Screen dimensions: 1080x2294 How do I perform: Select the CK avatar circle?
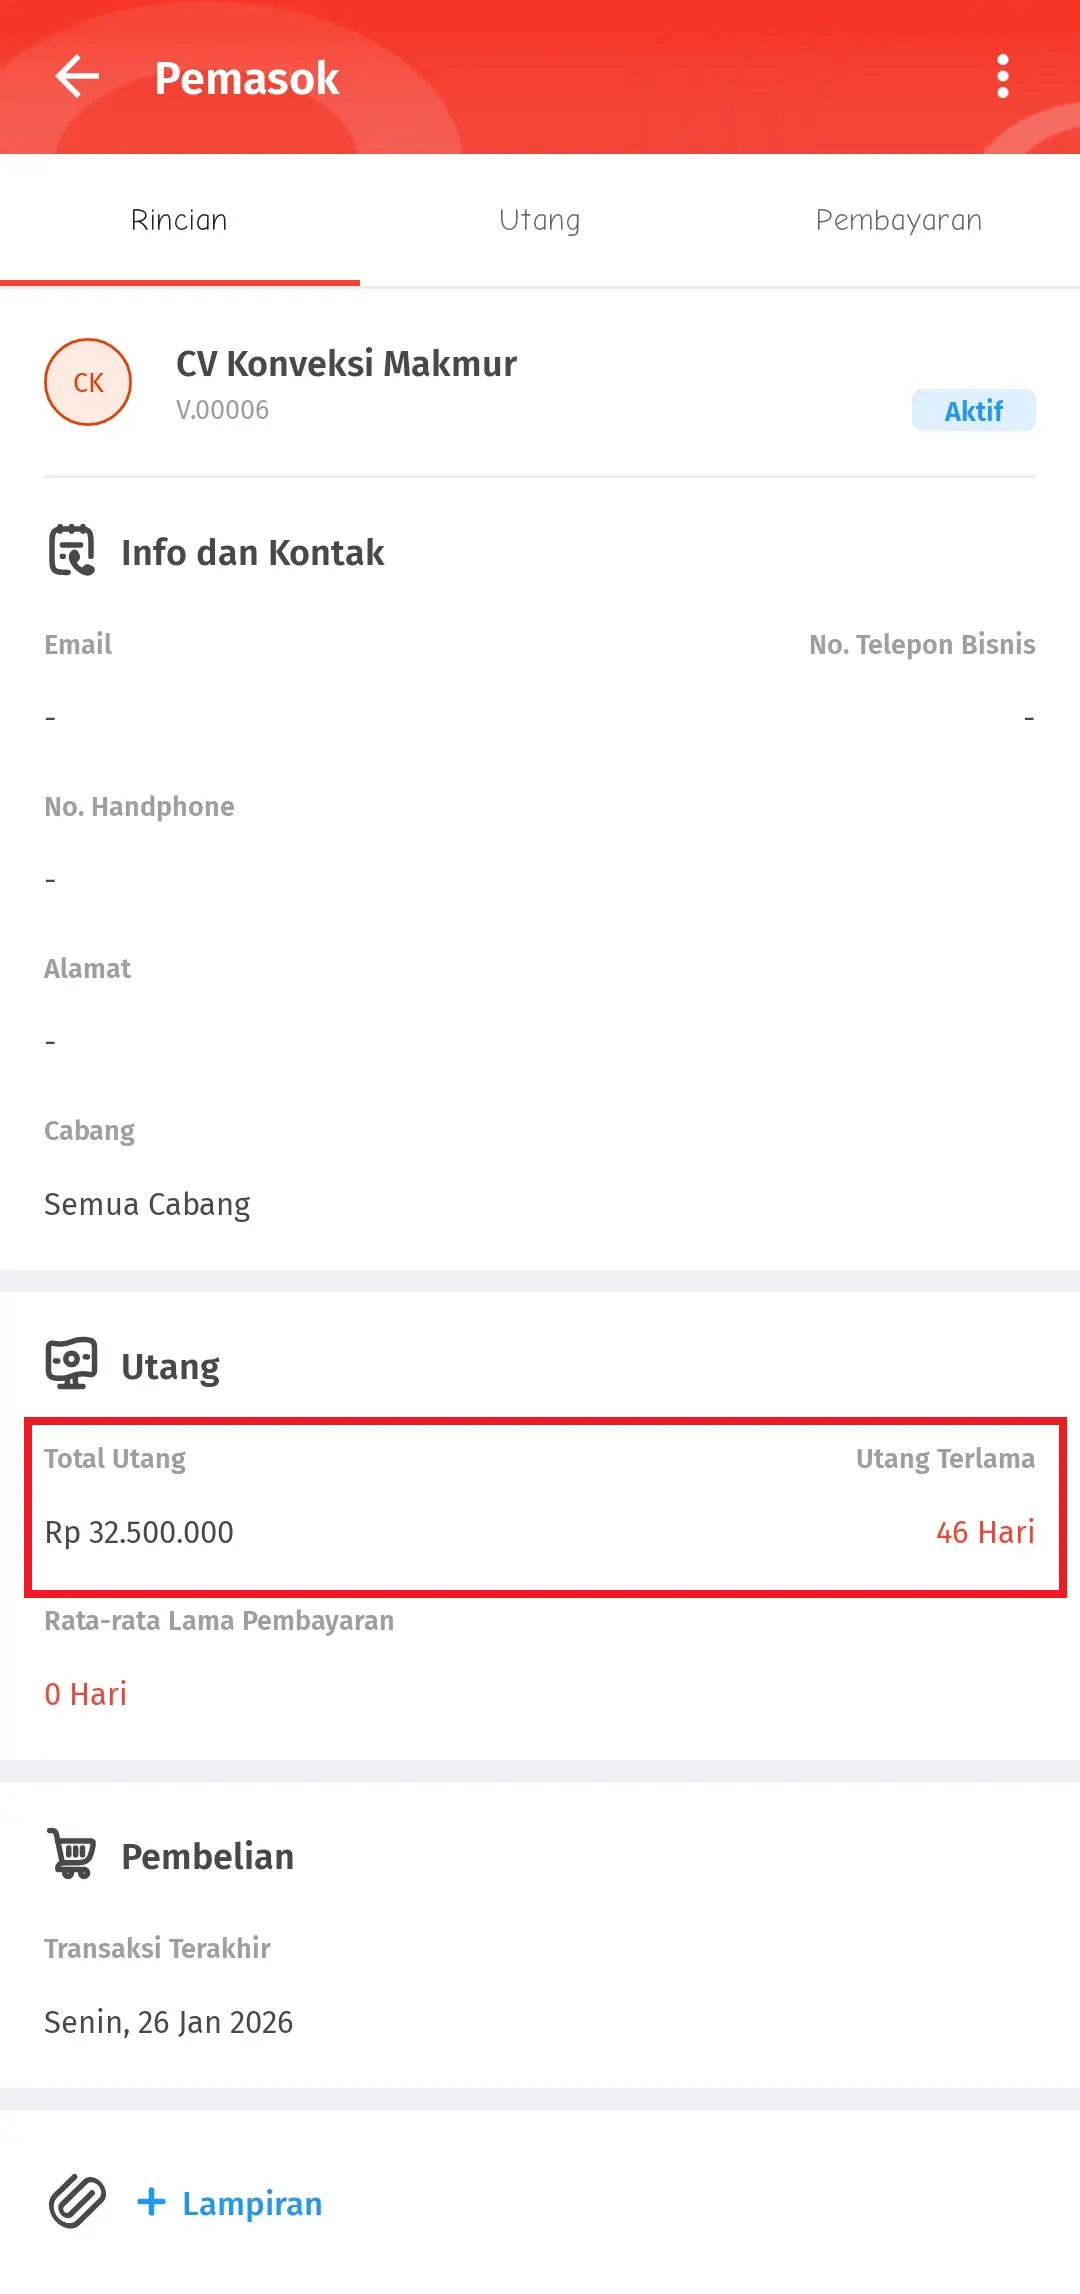pos(88,381)
